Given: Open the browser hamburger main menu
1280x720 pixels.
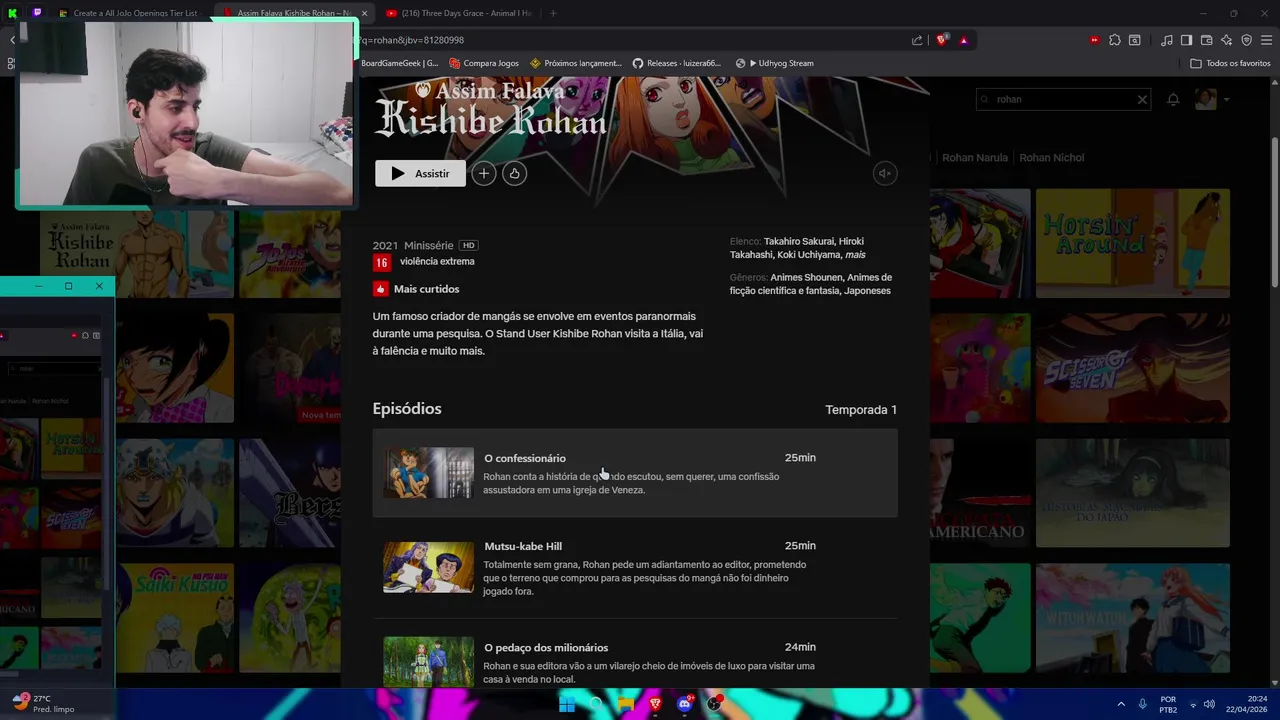Looking at the screenshot, I should pos(1266,40).
